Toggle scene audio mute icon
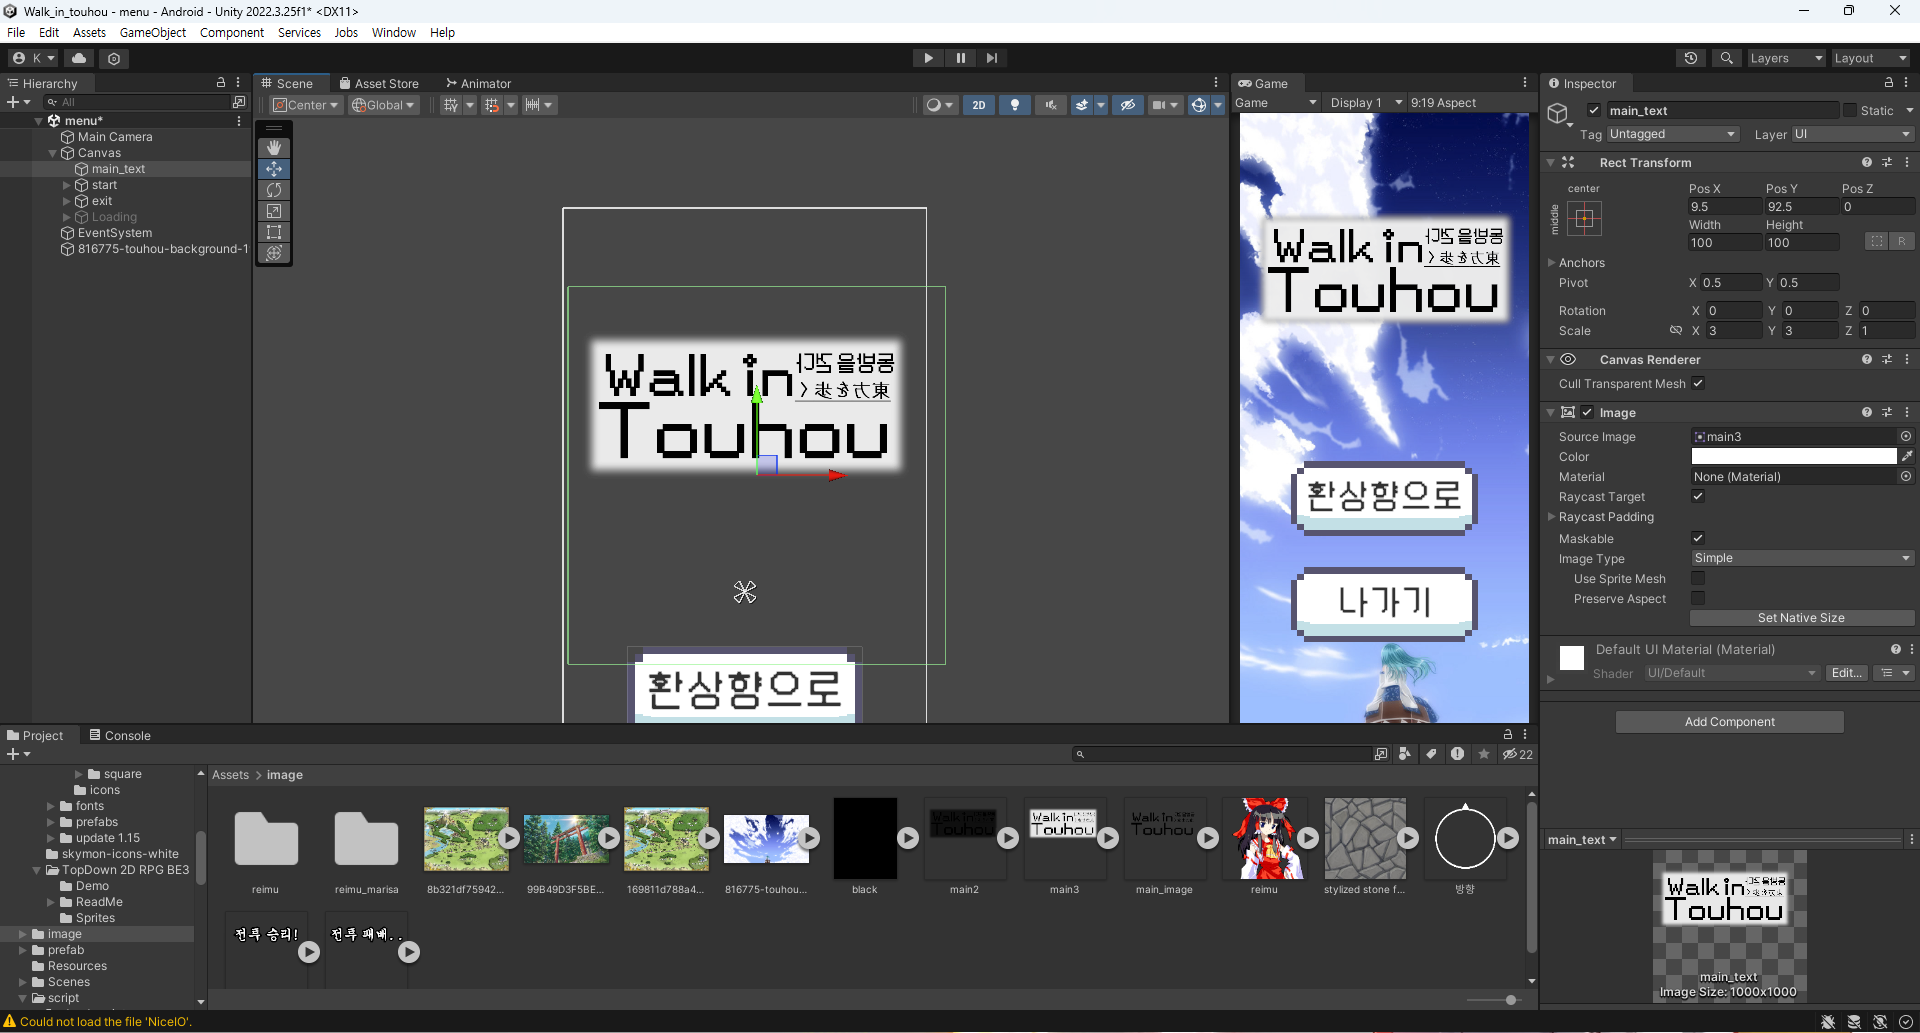This screenshot has width=1920, height=1033. click(x=1050, y=105)
